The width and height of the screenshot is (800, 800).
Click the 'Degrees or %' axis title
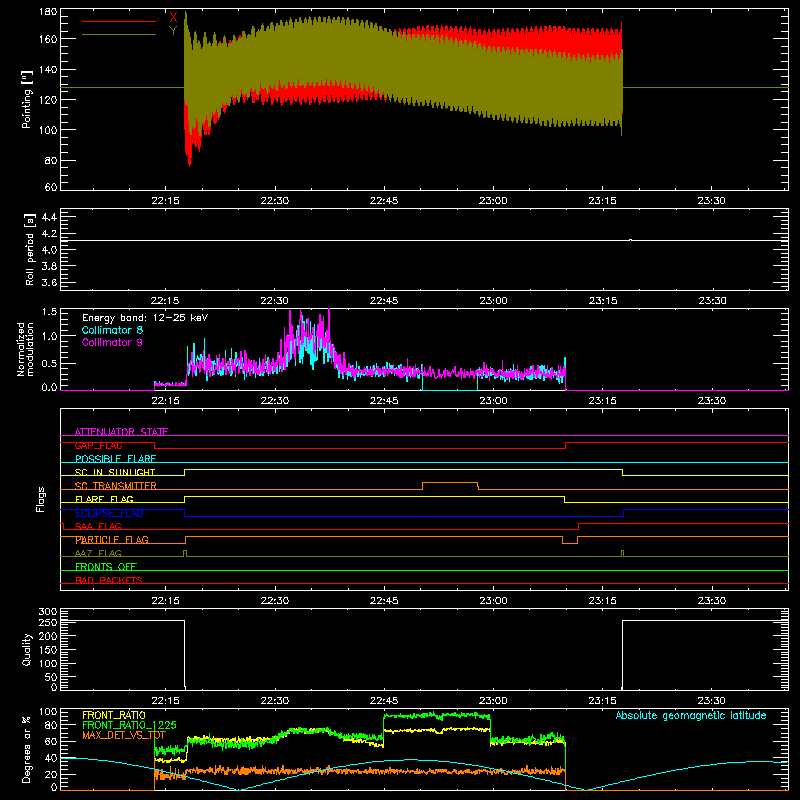(x=27, y=749)
